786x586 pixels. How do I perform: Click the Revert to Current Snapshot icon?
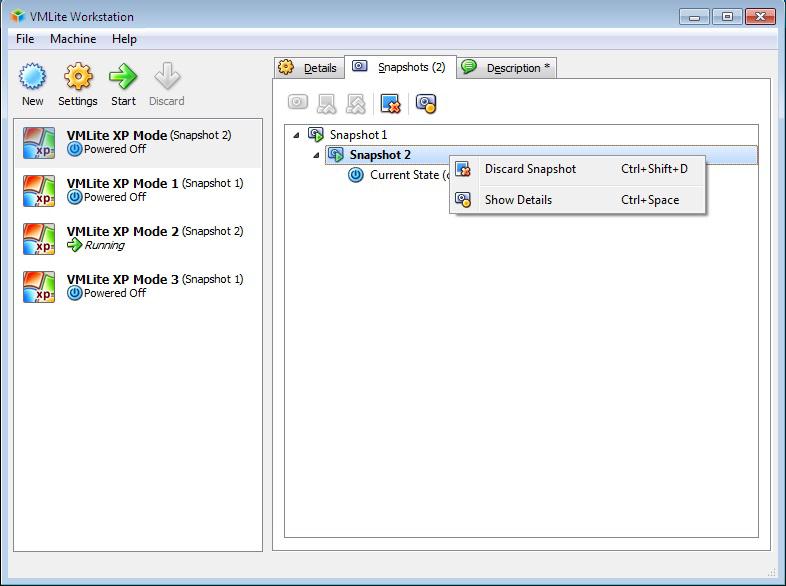[x=327, y=103]
